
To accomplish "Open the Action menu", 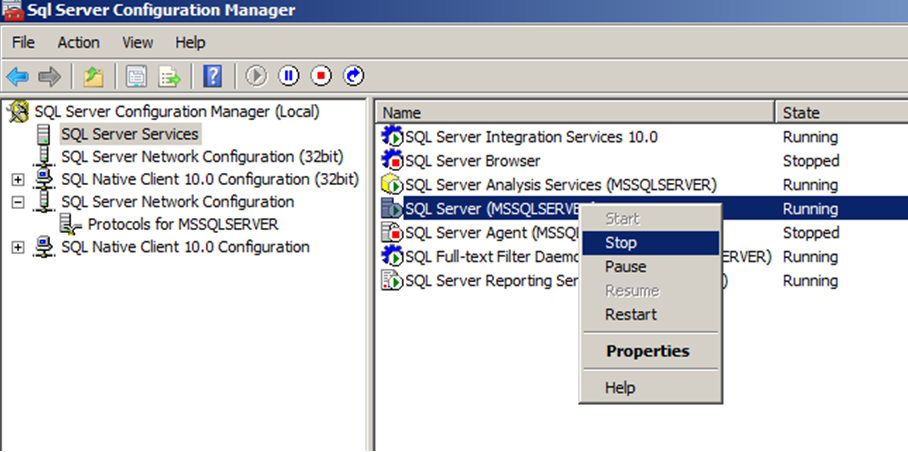I will [78, 42].
